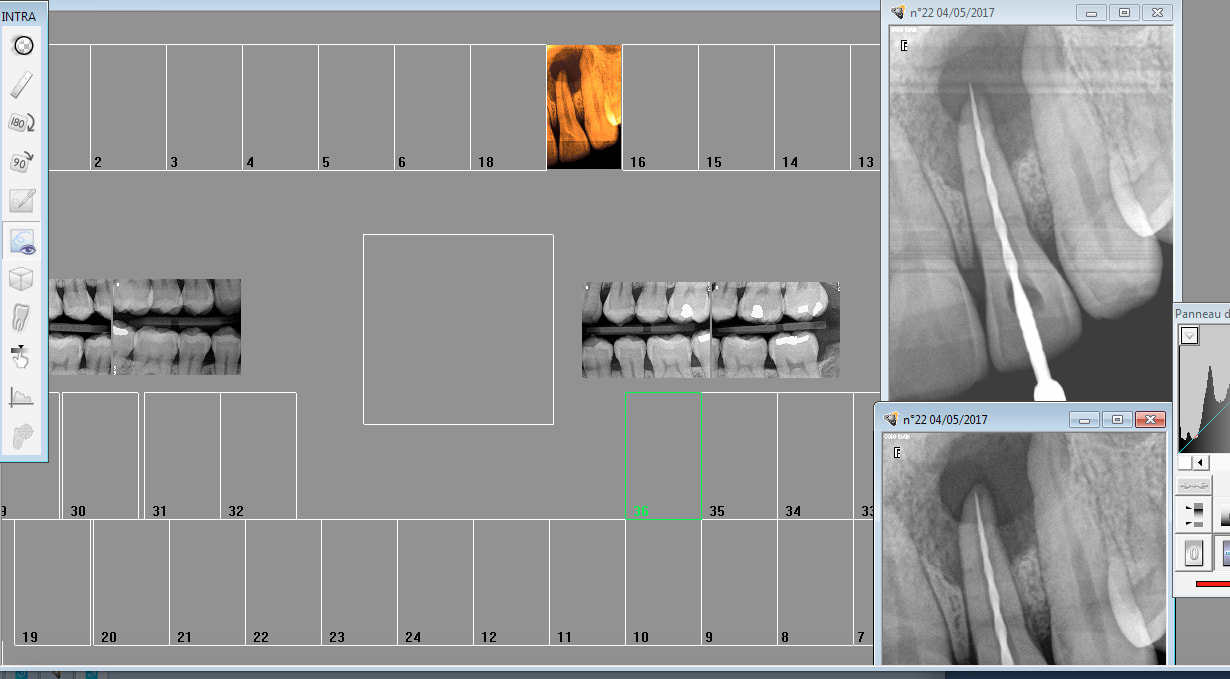1230x679 pixels.
Task: Select the ruler measurement tool
Action: coord(23,84)
